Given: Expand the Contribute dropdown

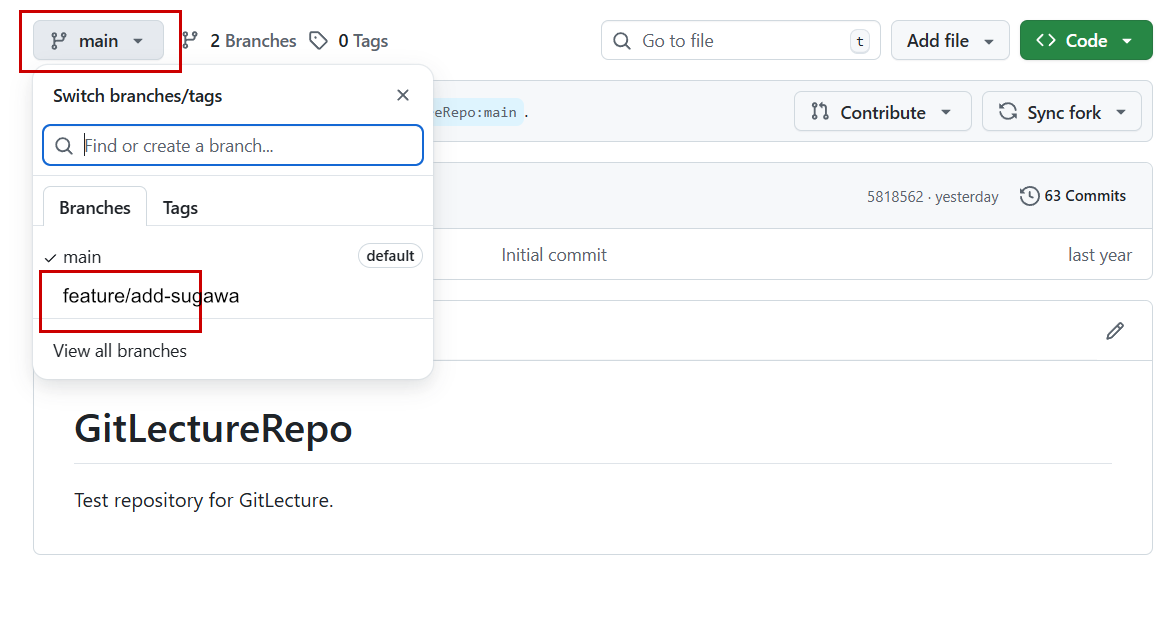Looking at the screenshot, I should 882,112.
